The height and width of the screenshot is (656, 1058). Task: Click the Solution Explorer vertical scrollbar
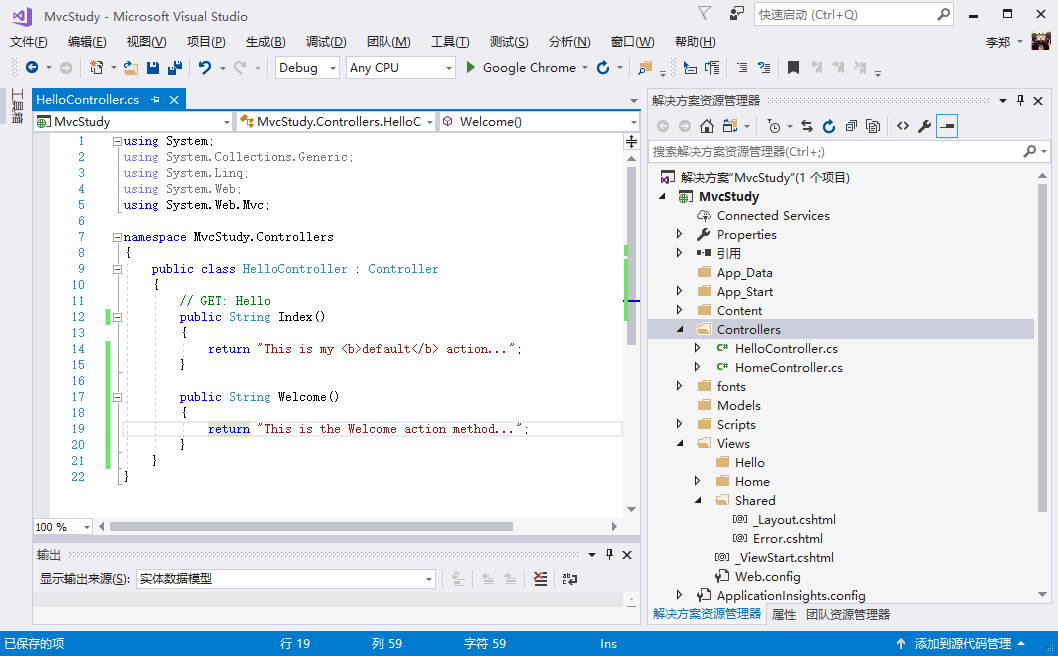click(x=1042, y=348)
